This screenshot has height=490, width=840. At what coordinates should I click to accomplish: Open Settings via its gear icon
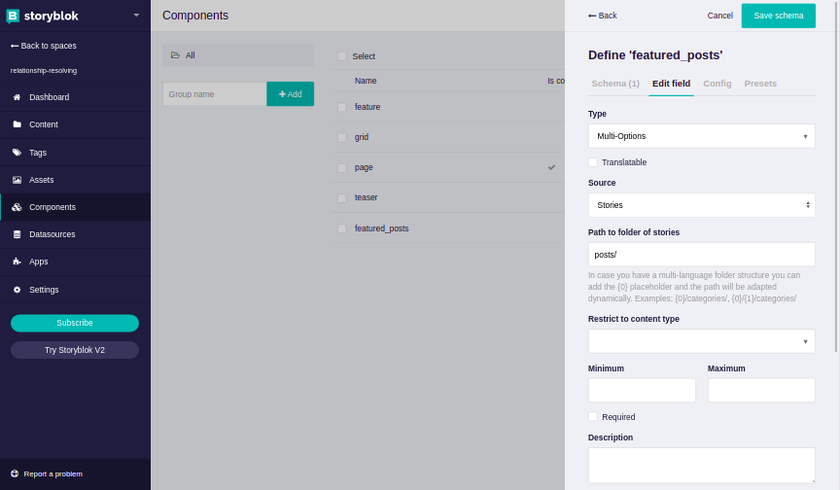(x=17, y=290)
